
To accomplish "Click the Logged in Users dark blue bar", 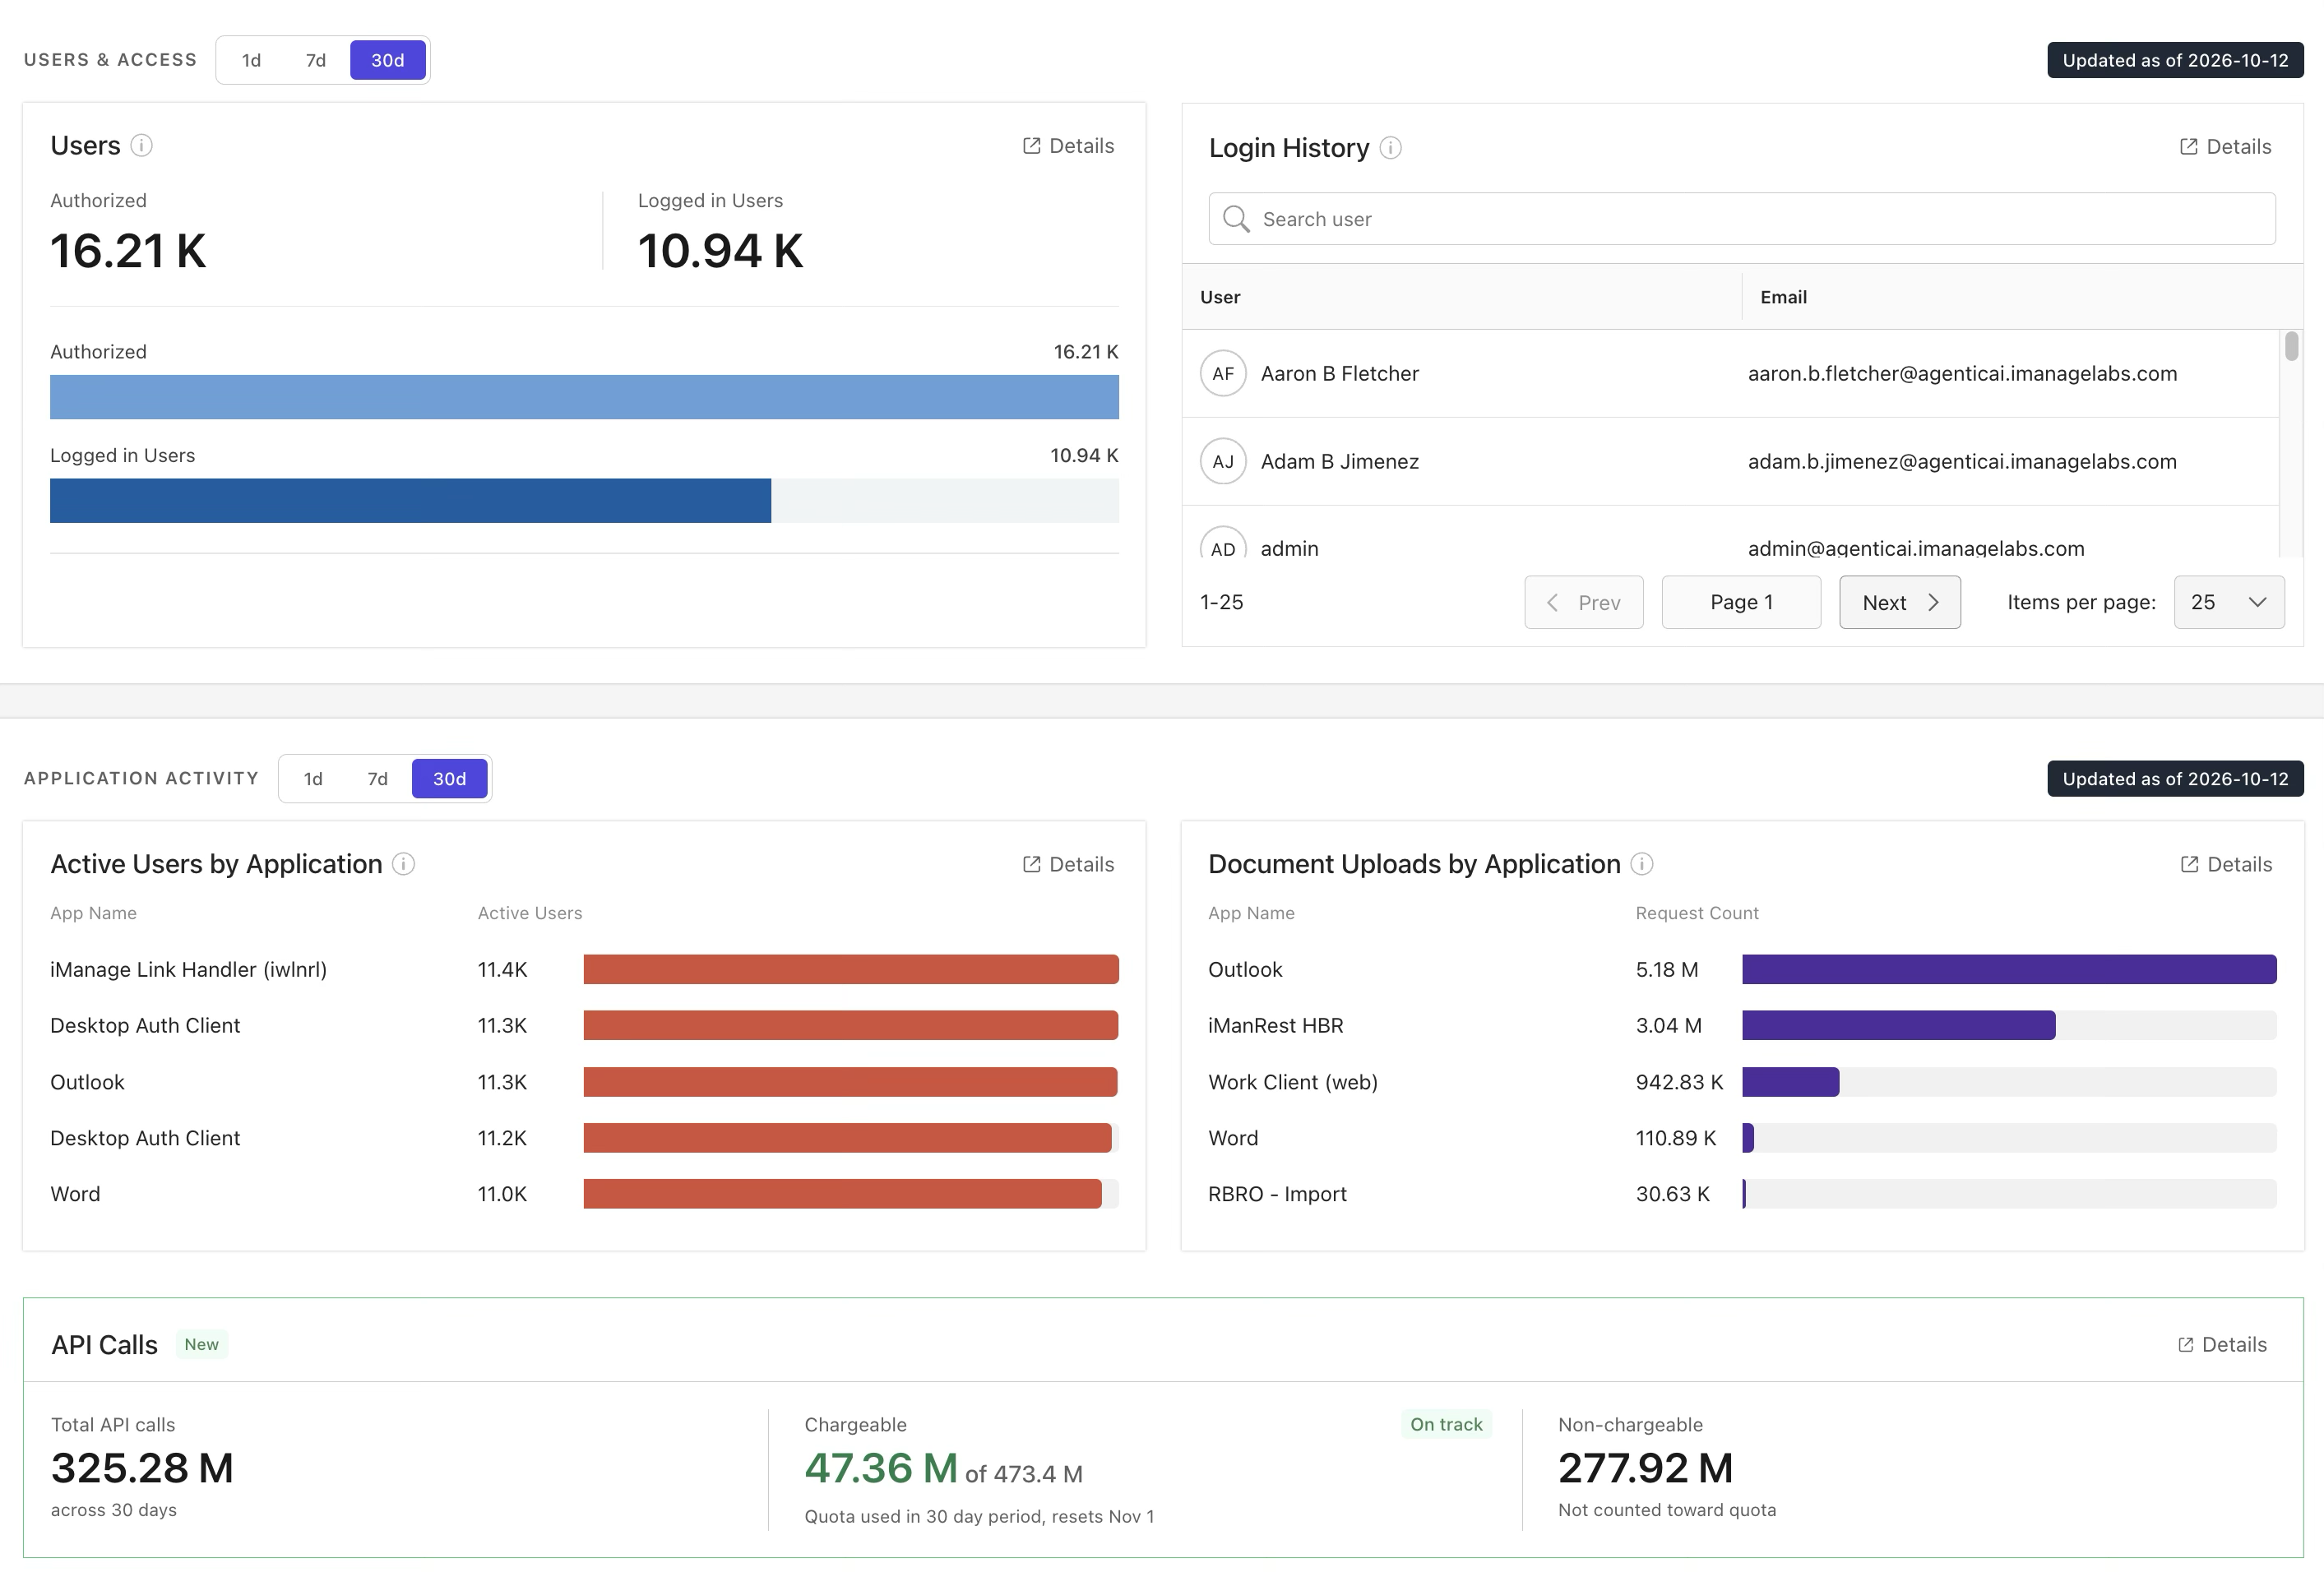I will coord(410,501).
